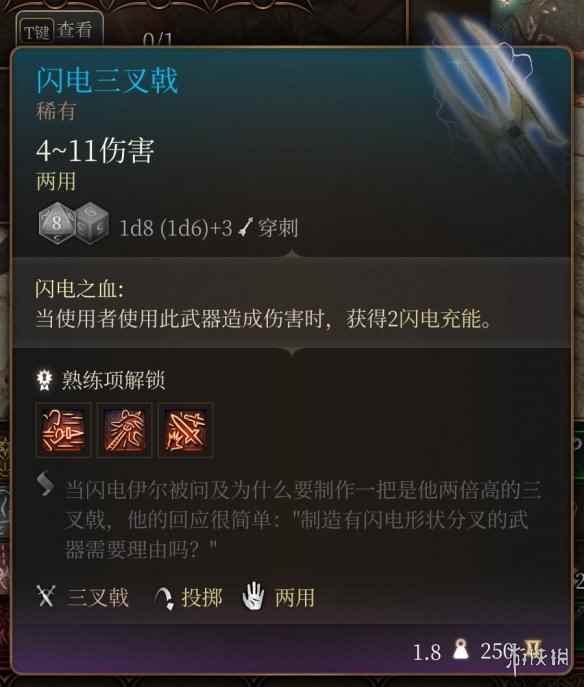Click the piercing damage type icon

[x=246, y=228]
